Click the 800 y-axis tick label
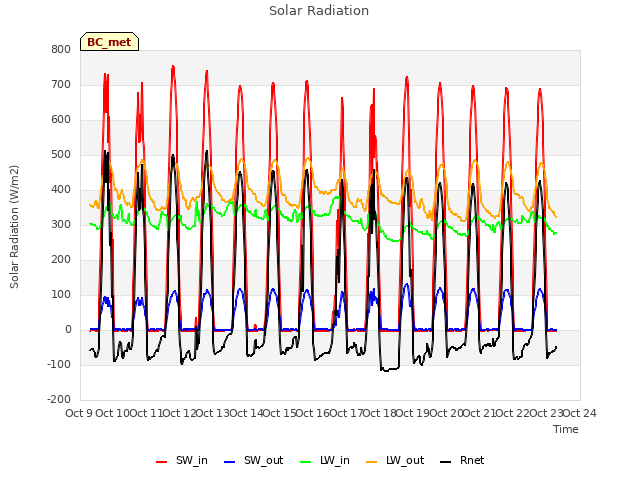Viewport: 640px width, 480px height. pos(61,49)
